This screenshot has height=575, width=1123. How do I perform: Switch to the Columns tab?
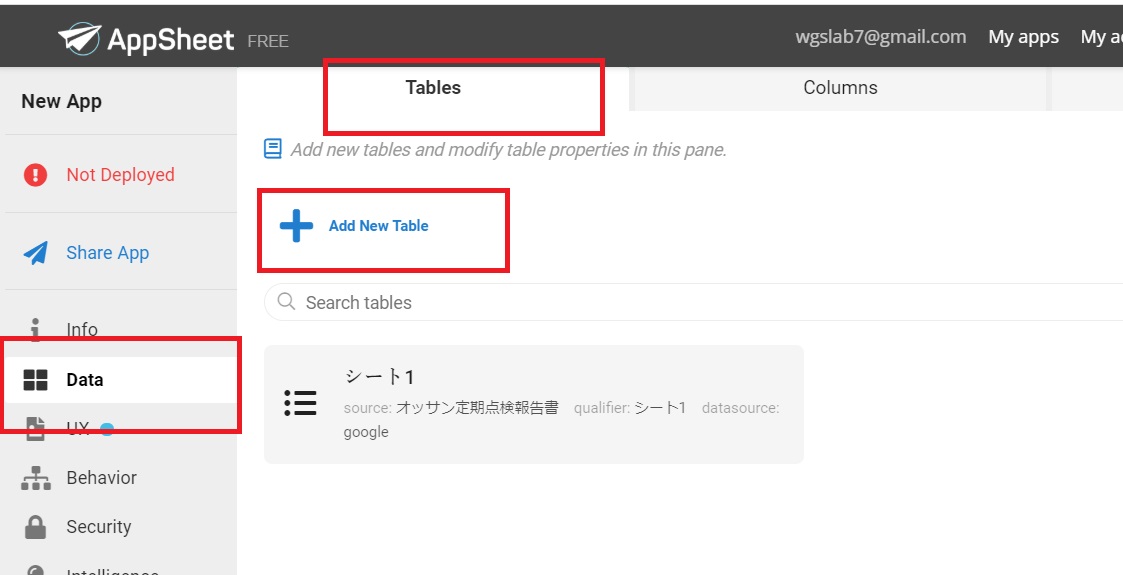[840, 89]
